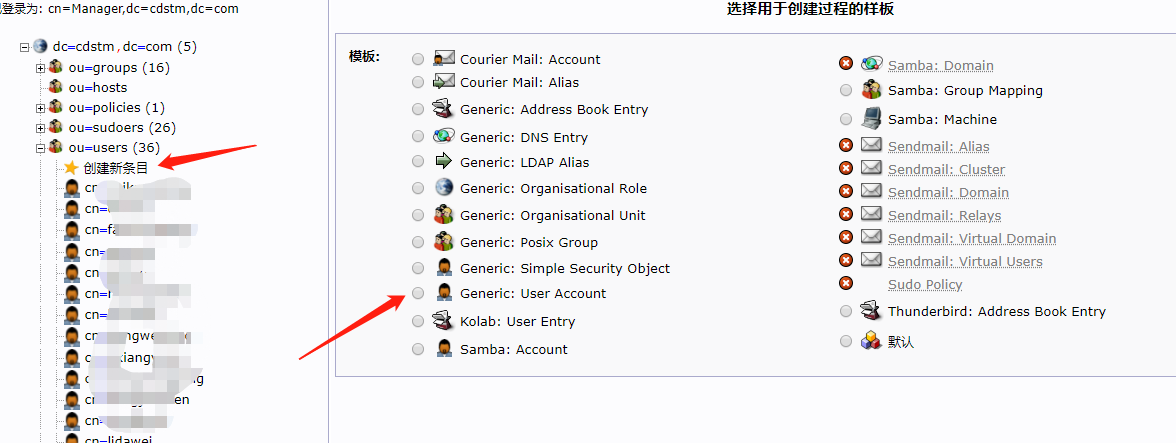Choose the Generic: Posix Group radio option
Viewport: 1176px width, 443px height.
[x=417, y=242]
